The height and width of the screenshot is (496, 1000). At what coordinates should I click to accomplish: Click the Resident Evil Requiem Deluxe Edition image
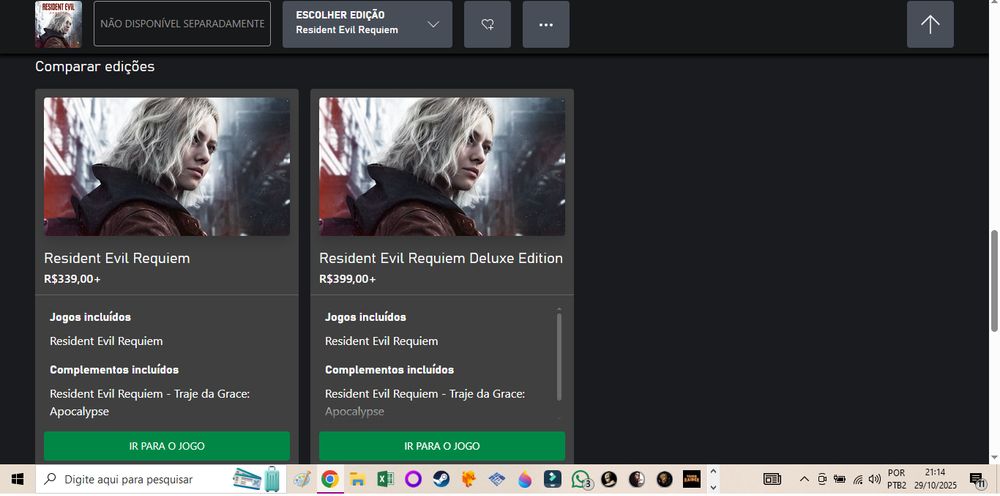442,166
